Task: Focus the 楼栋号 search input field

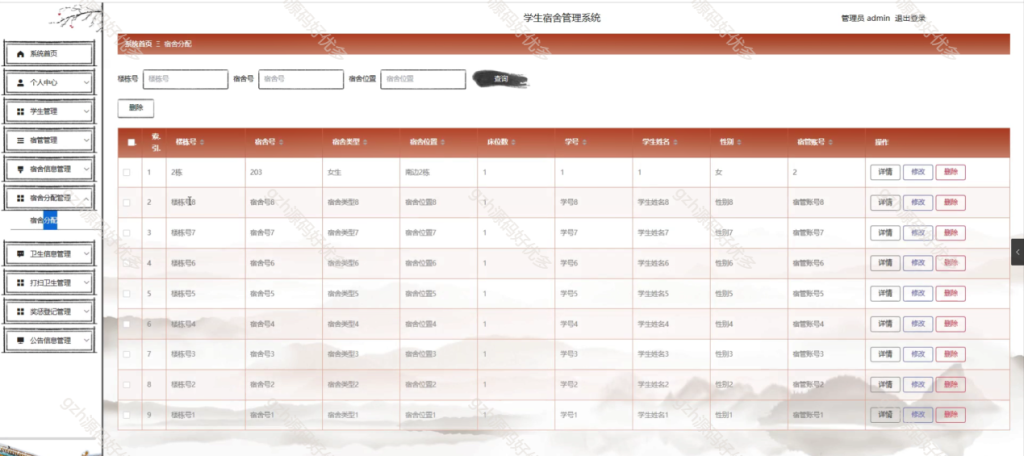Action: 185,79
